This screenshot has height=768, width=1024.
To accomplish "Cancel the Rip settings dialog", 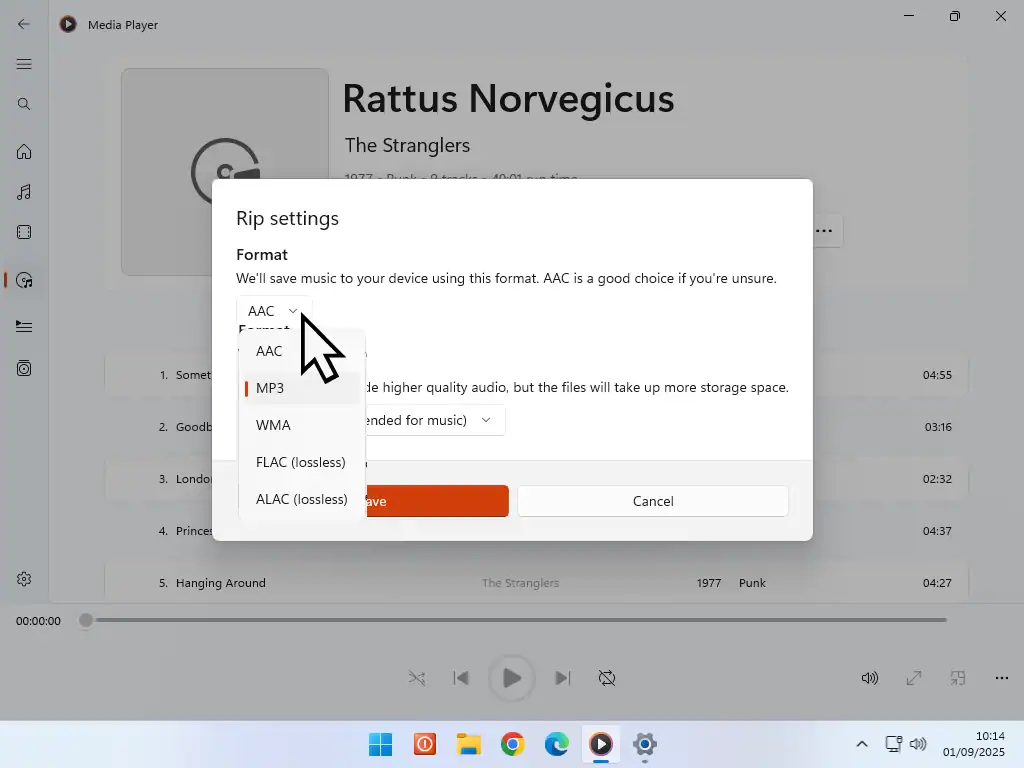I will pyautogui.click(x=653, y=501).
